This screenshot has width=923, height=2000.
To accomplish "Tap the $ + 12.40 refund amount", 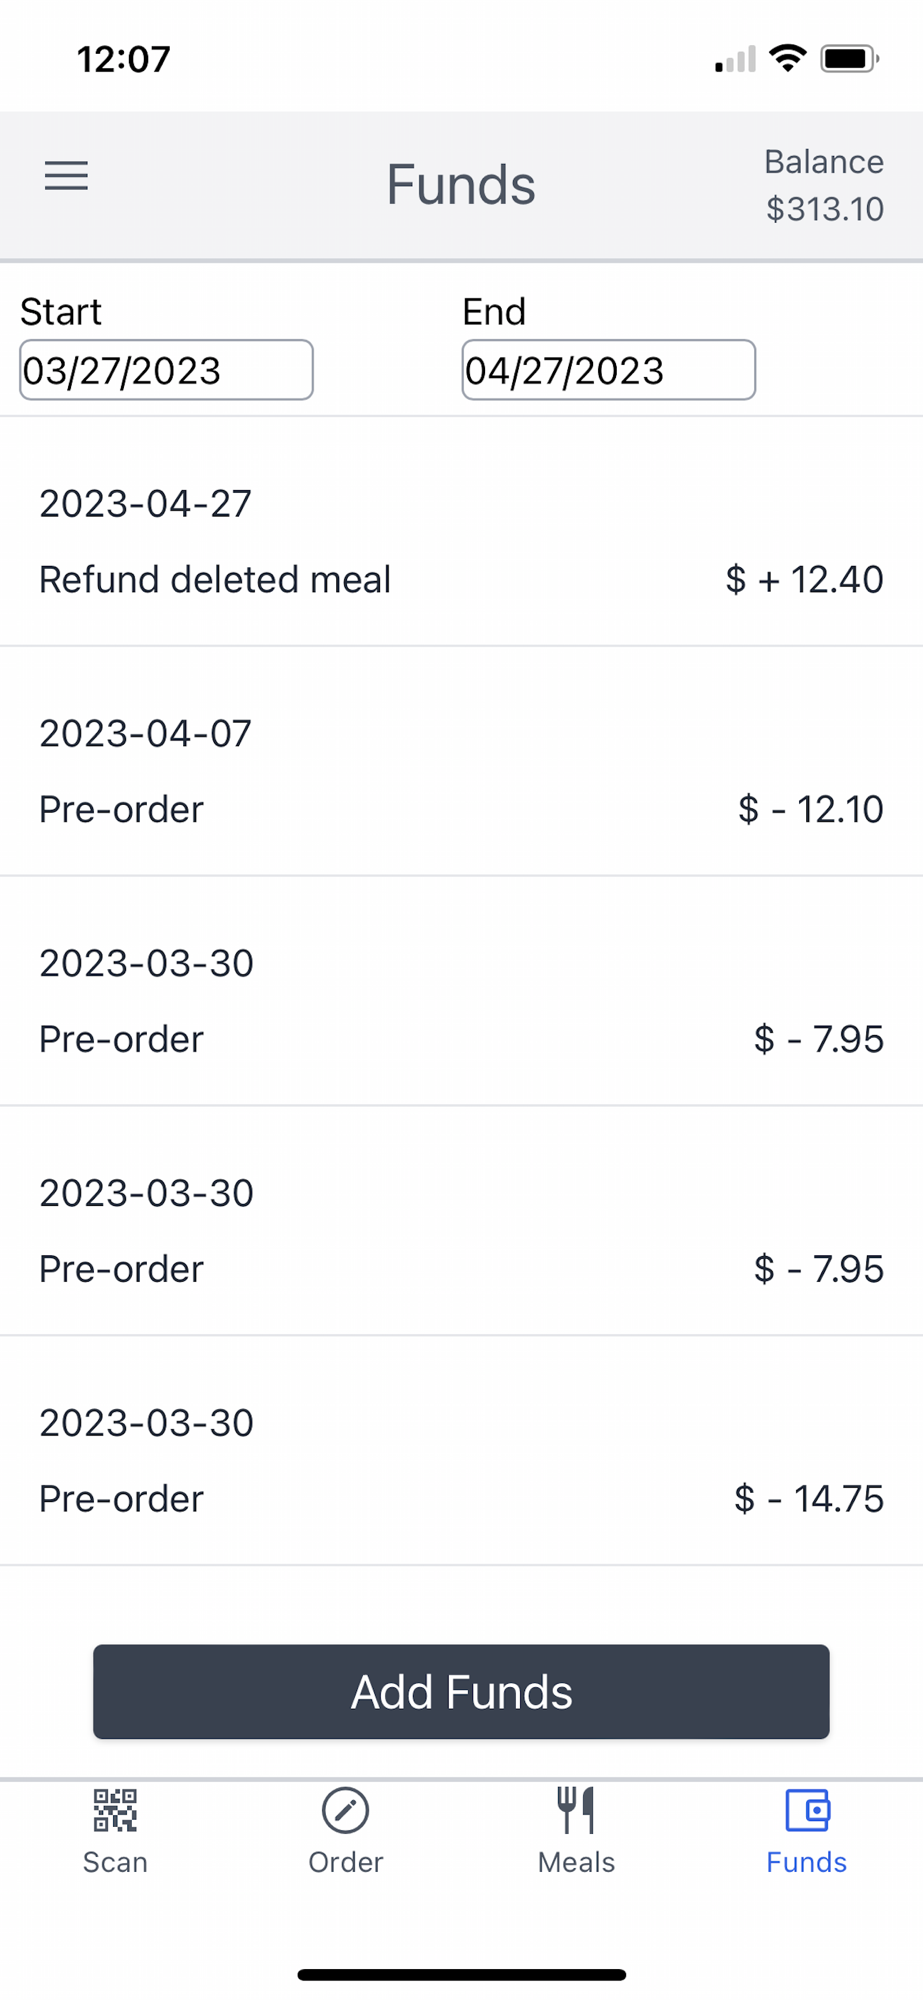I will pos(804,580).
